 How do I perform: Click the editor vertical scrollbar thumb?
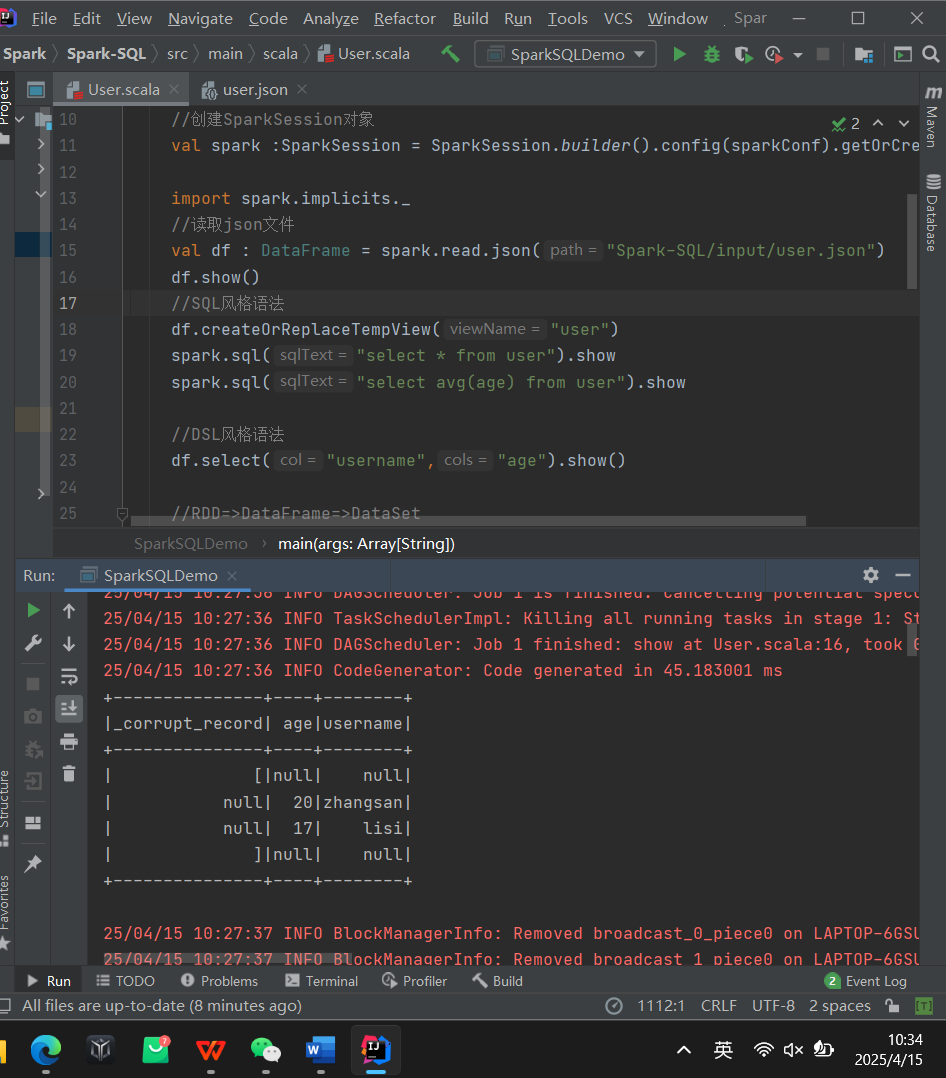[x=912, y=241]
